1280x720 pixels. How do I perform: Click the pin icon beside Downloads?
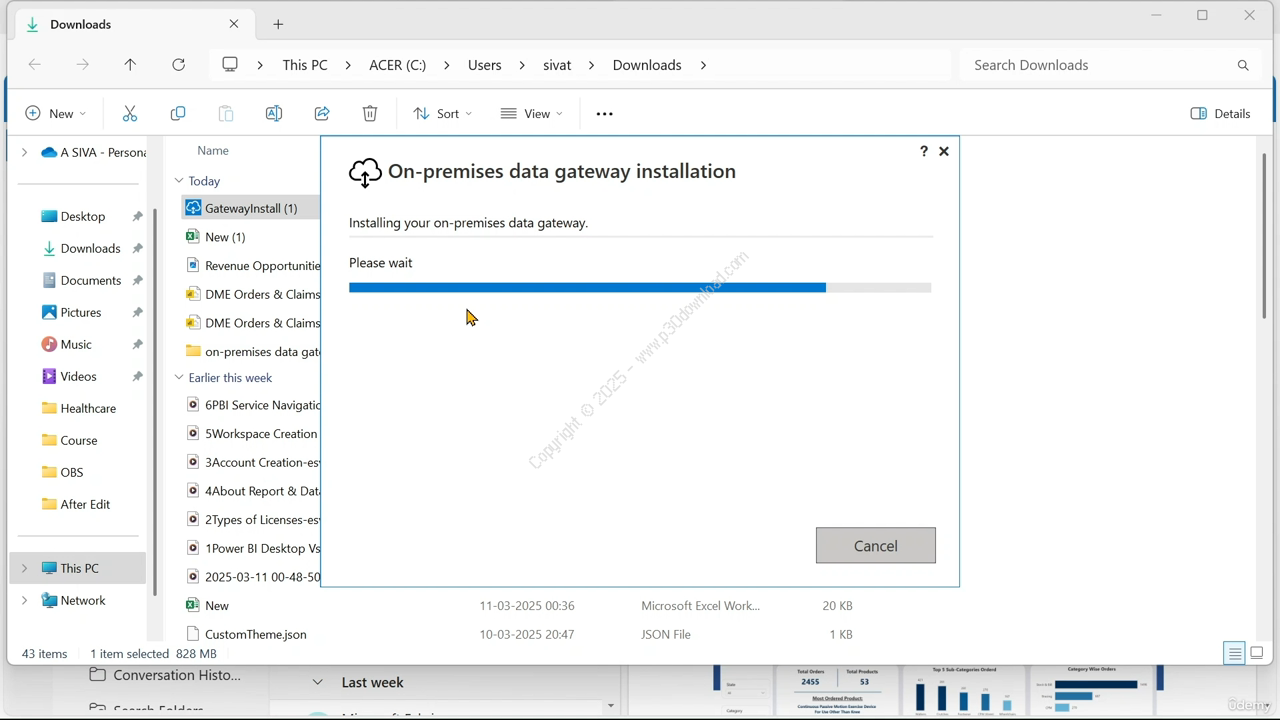[137, 249]
